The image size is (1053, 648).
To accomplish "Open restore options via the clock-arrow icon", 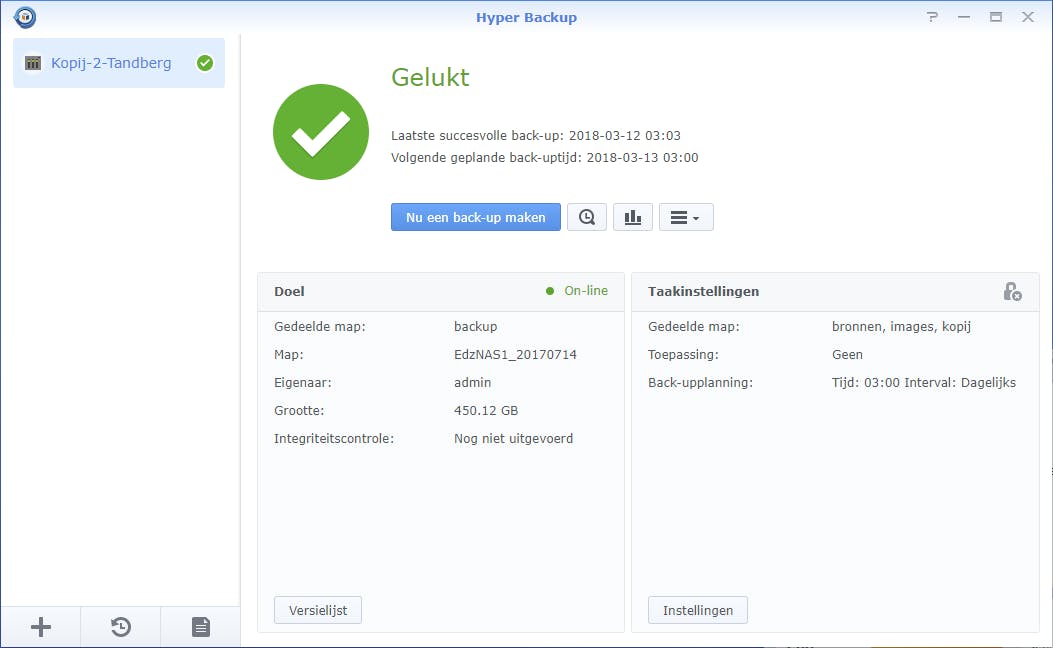I will click(x=120, y=627).
